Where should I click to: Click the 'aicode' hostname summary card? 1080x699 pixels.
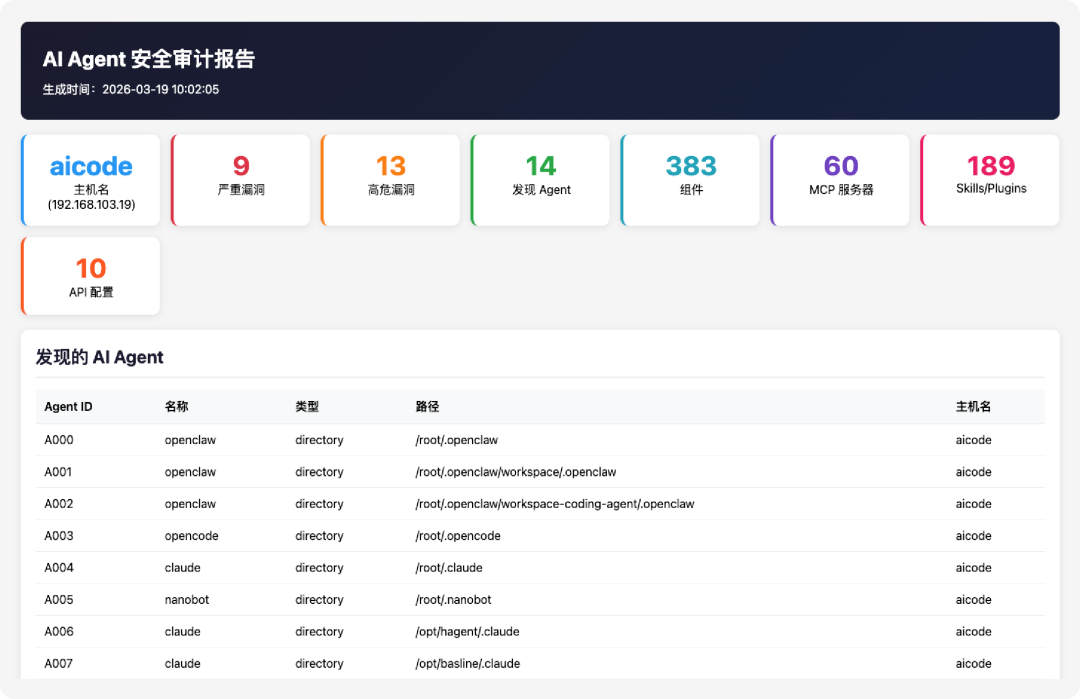(x=91, y=180)
